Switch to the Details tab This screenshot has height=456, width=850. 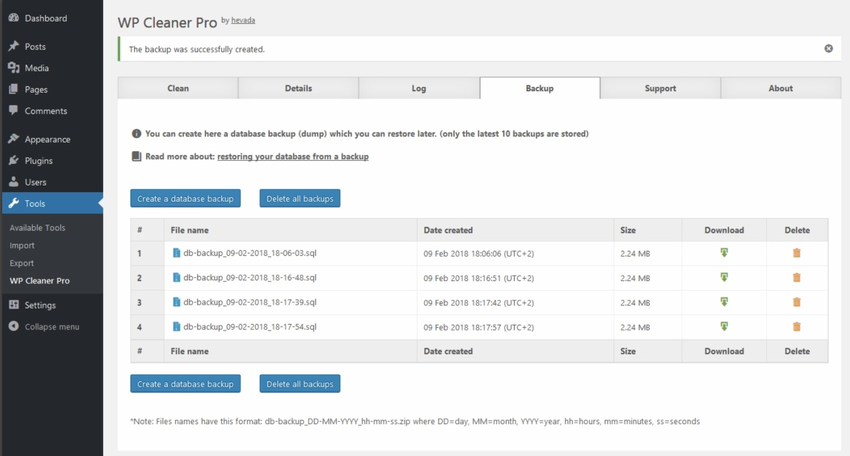[298, 88]
